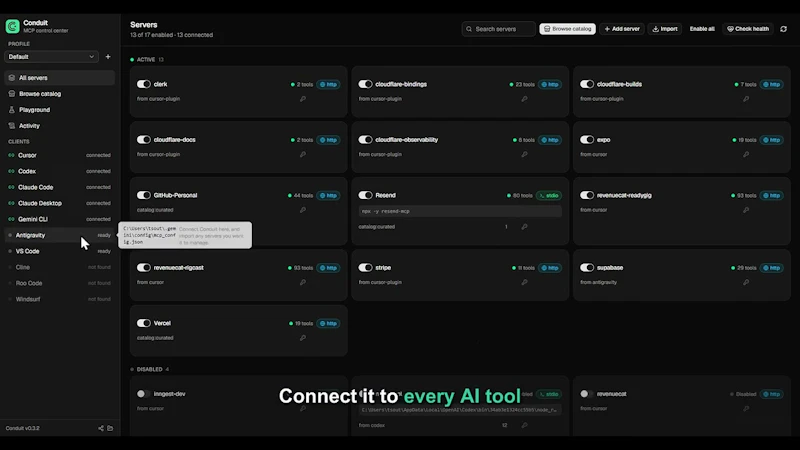Toggle the Vercel server switch
800x450 pixels.
(144, 323)
